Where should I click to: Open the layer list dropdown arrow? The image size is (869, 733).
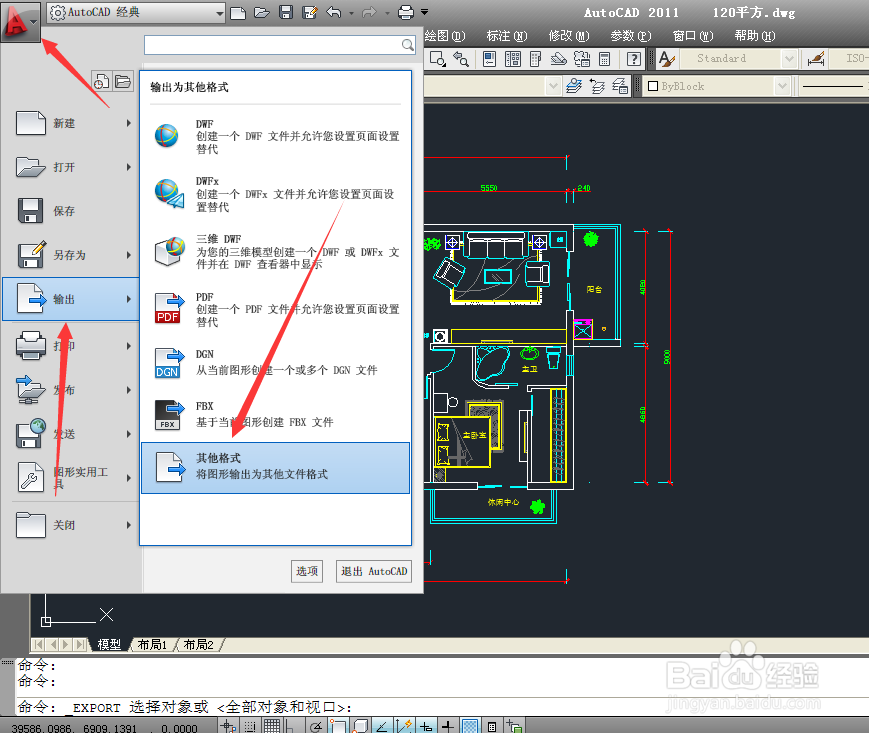tap(553, 86)
